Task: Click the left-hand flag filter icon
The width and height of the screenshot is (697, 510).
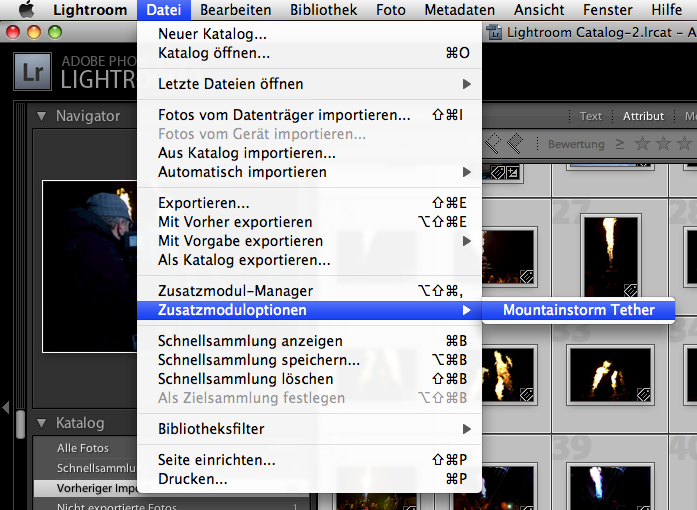Action: click(493, 143)
